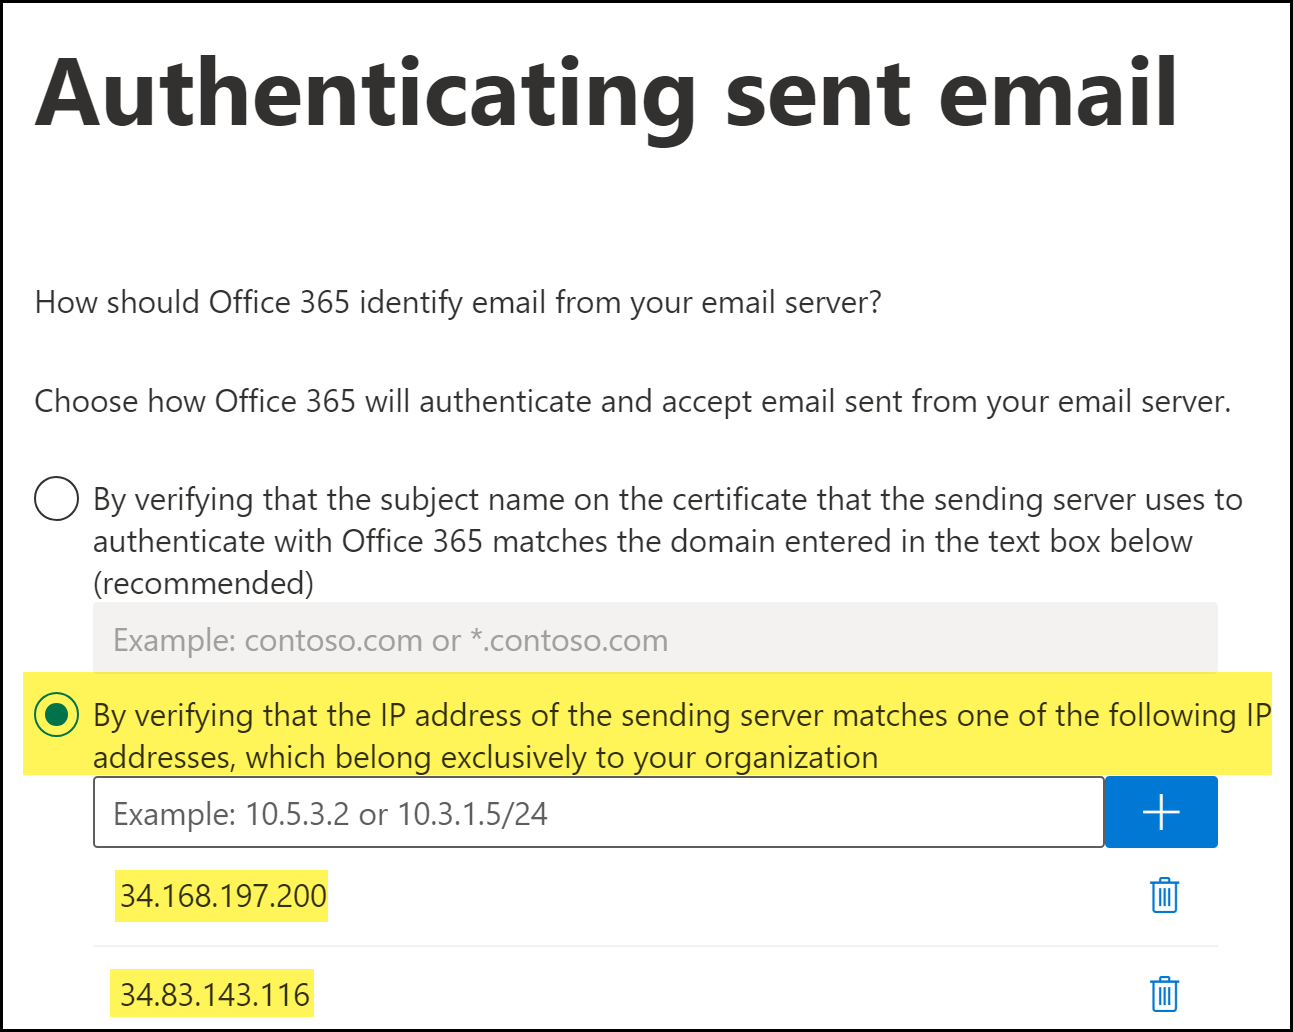Select the certificate subject name radio option
This screenshot has width=1293, height=1032.
pos(57,498)
